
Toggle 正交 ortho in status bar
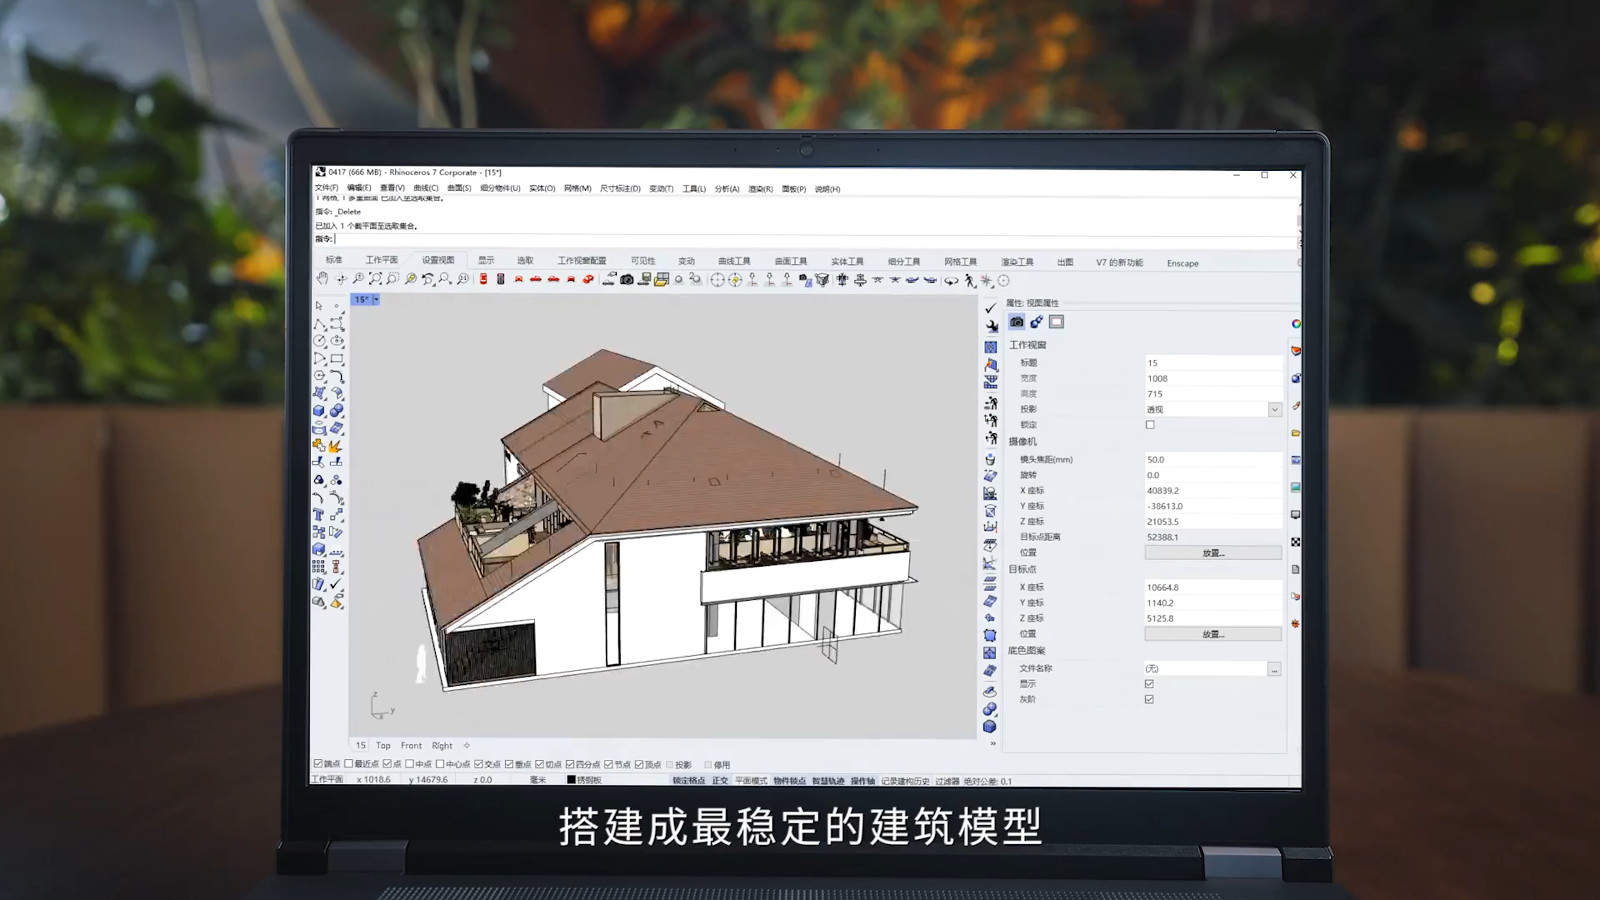(720, 780)
